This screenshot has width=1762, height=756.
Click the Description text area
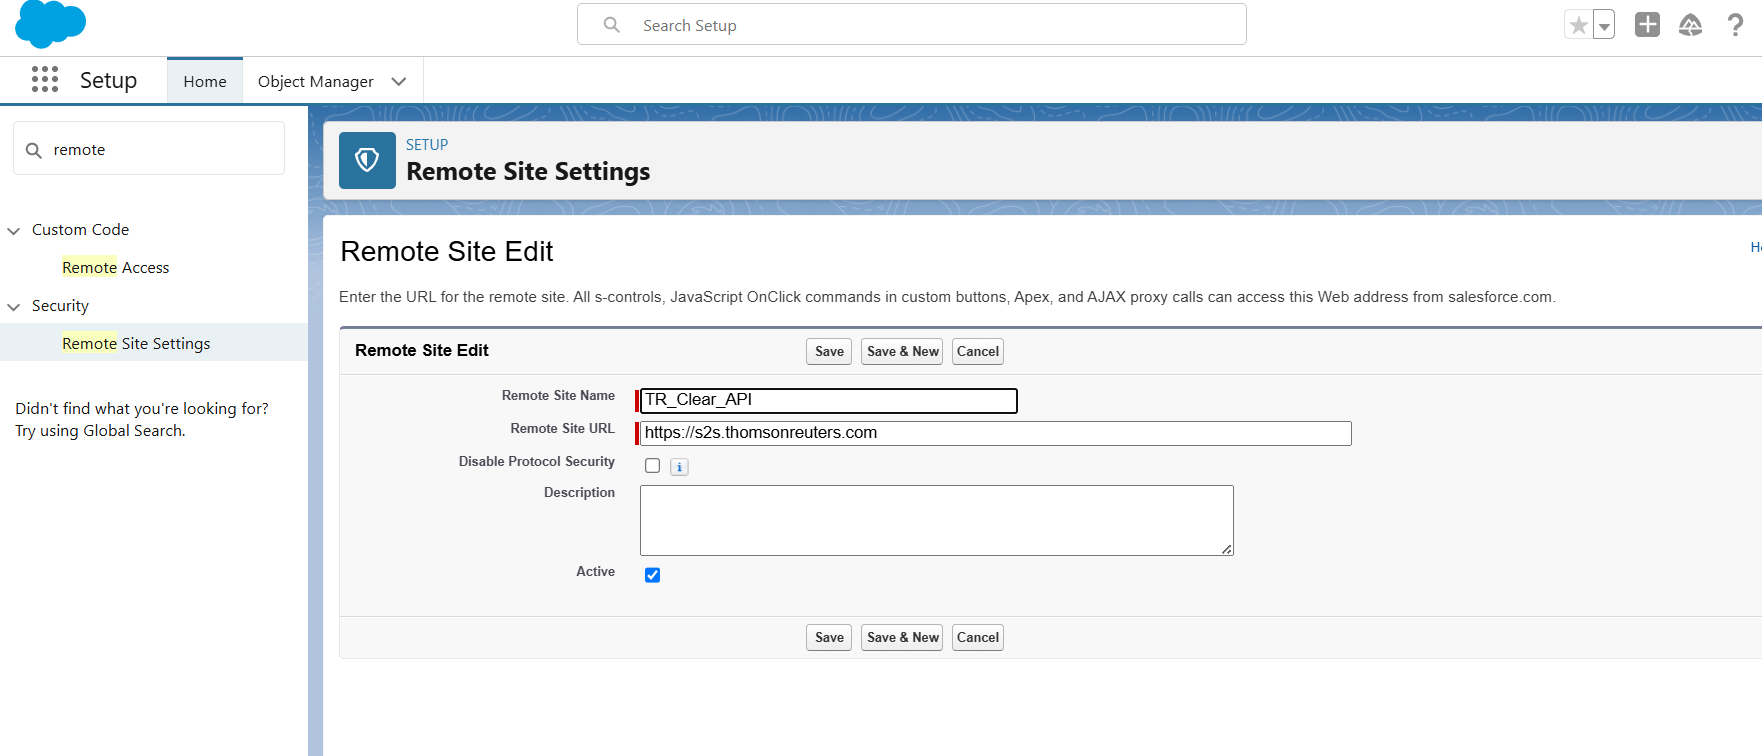pos(937,520)
